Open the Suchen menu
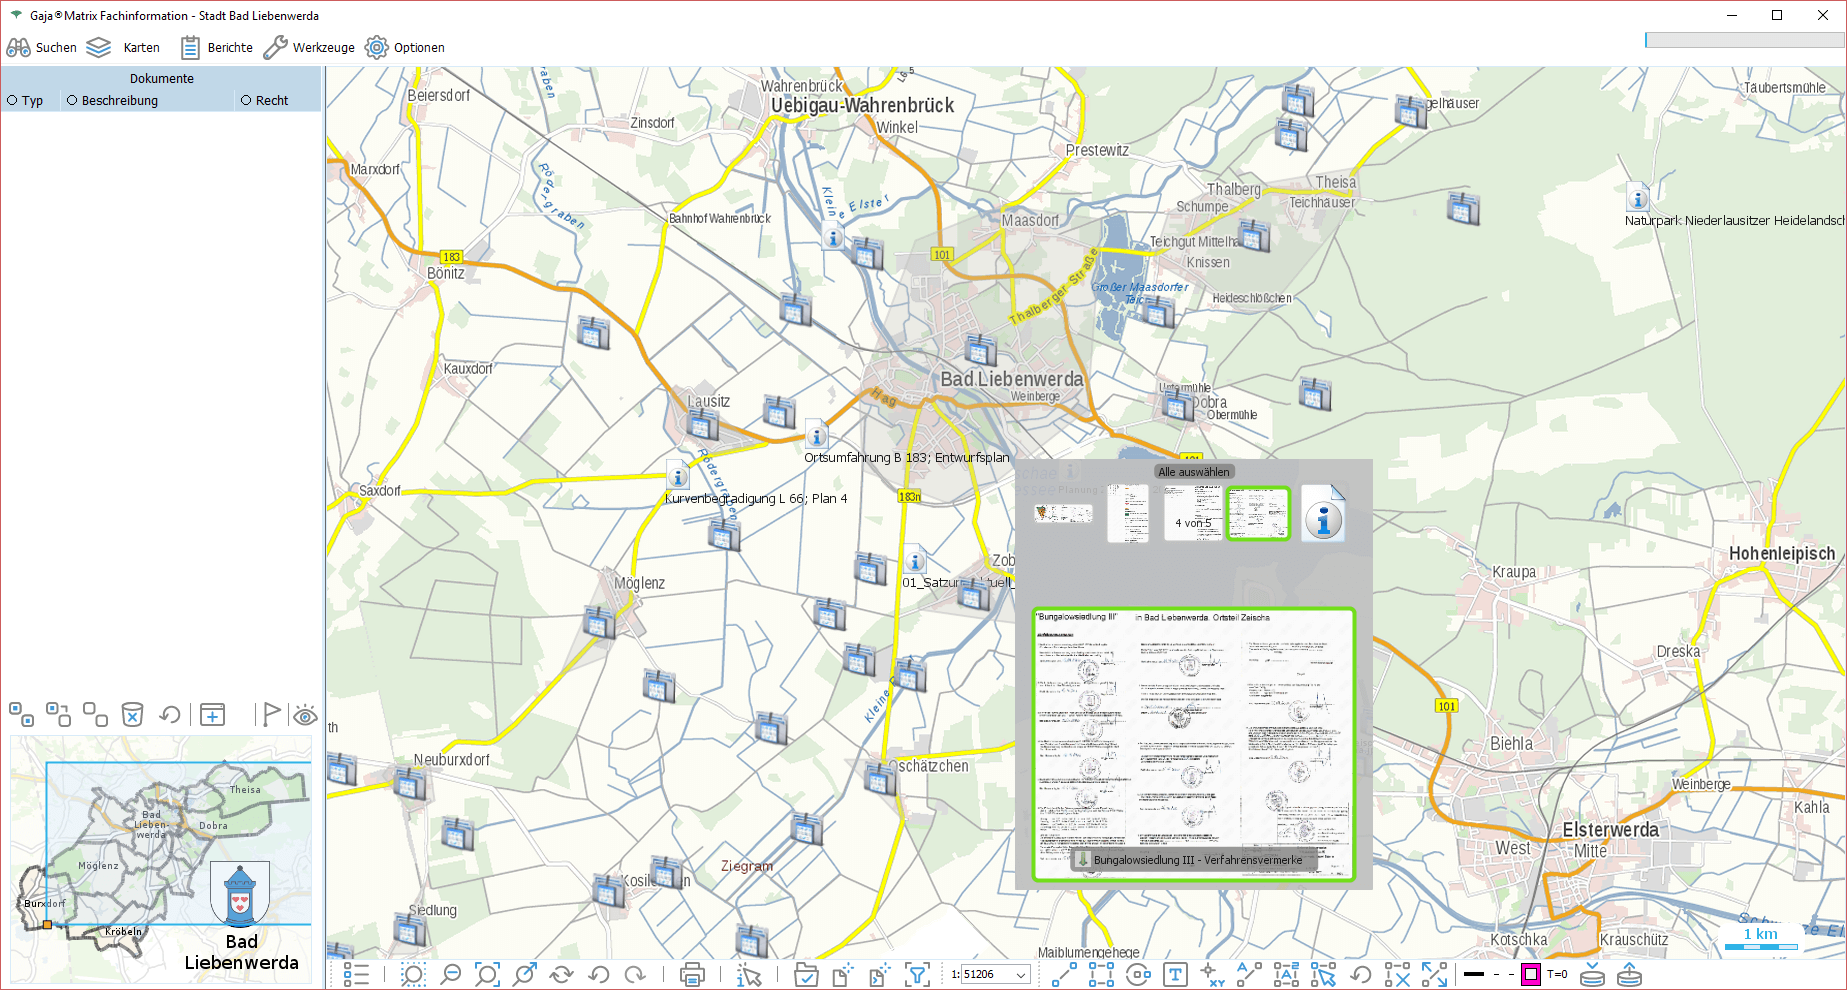 pos(42,47)
